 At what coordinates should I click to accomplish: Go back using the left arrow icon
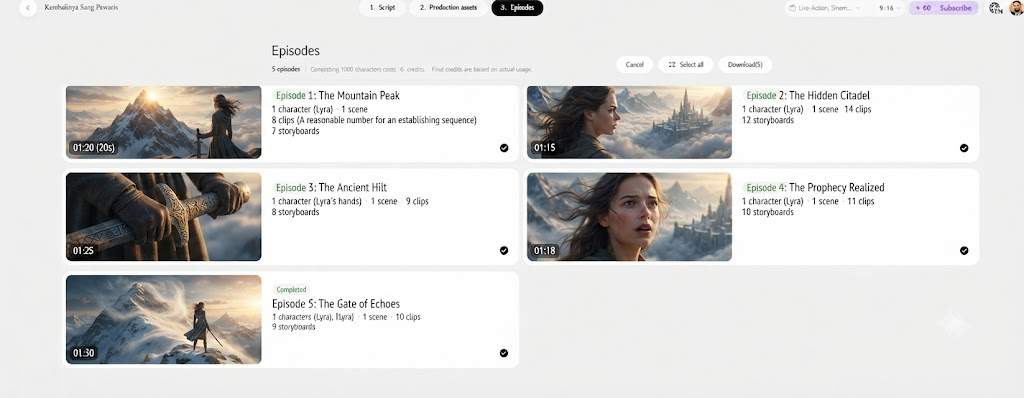[27, 8]
